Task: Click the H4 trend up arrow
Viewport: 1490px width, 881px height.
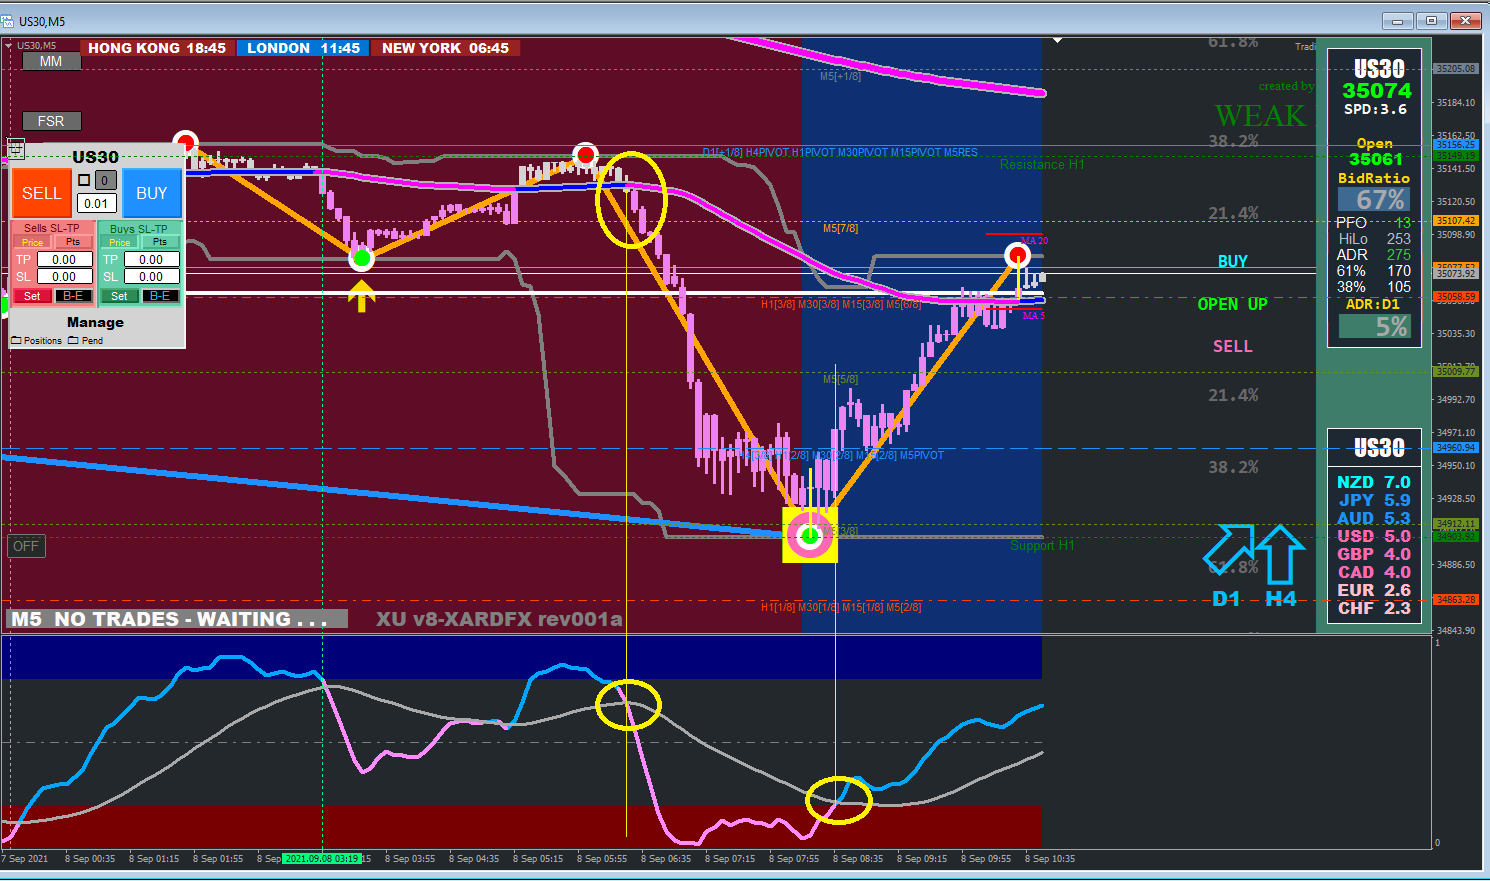Action: (1280, 554)
